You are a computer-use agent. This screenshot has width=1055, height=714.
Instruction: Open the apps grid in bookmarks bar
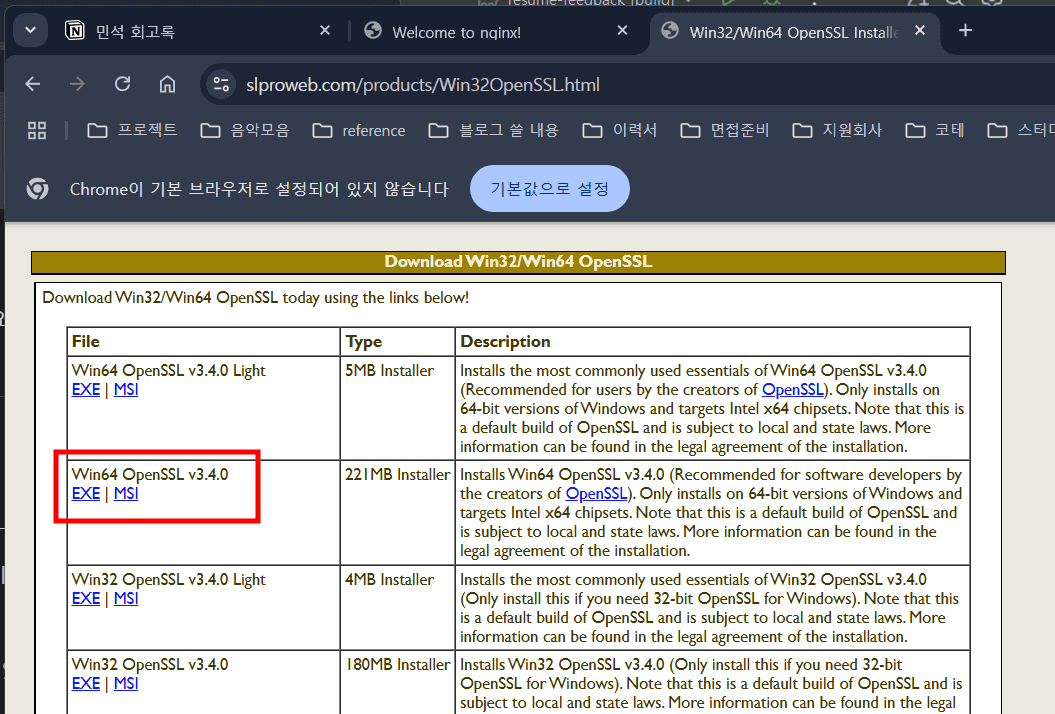[37, 130]
